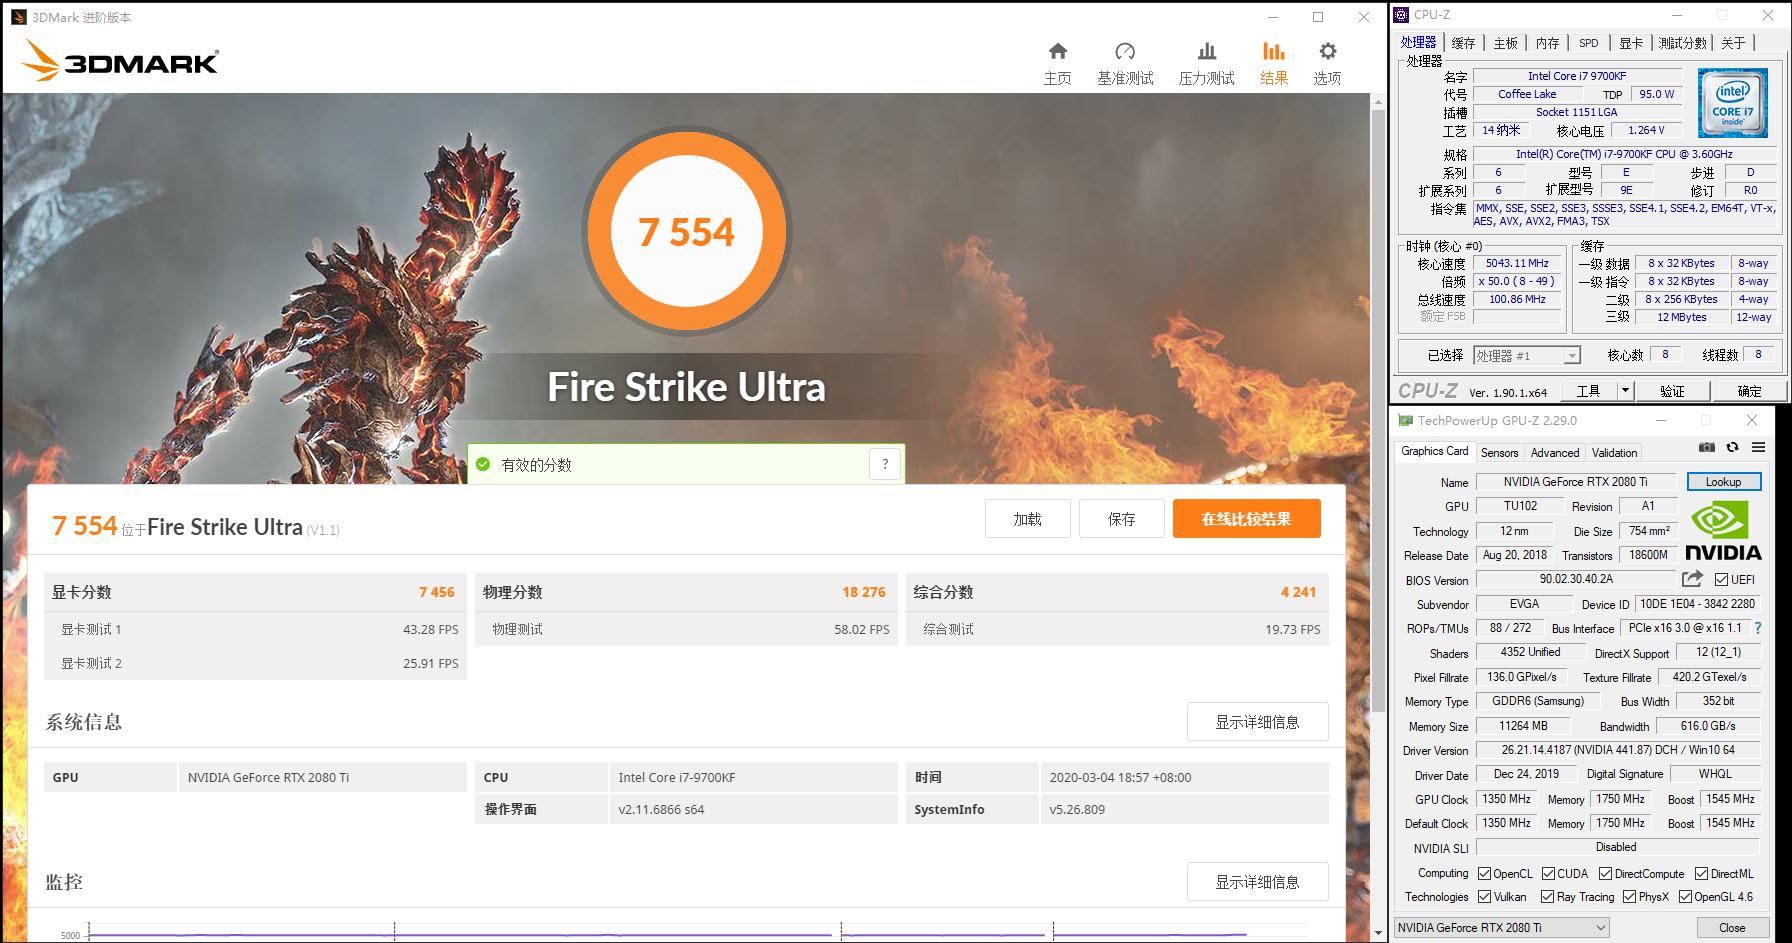This screenshot has width=1792, height=943.
Task: Open 基准测试 benchmarks gauge icon
Action: coord(1125,52)
